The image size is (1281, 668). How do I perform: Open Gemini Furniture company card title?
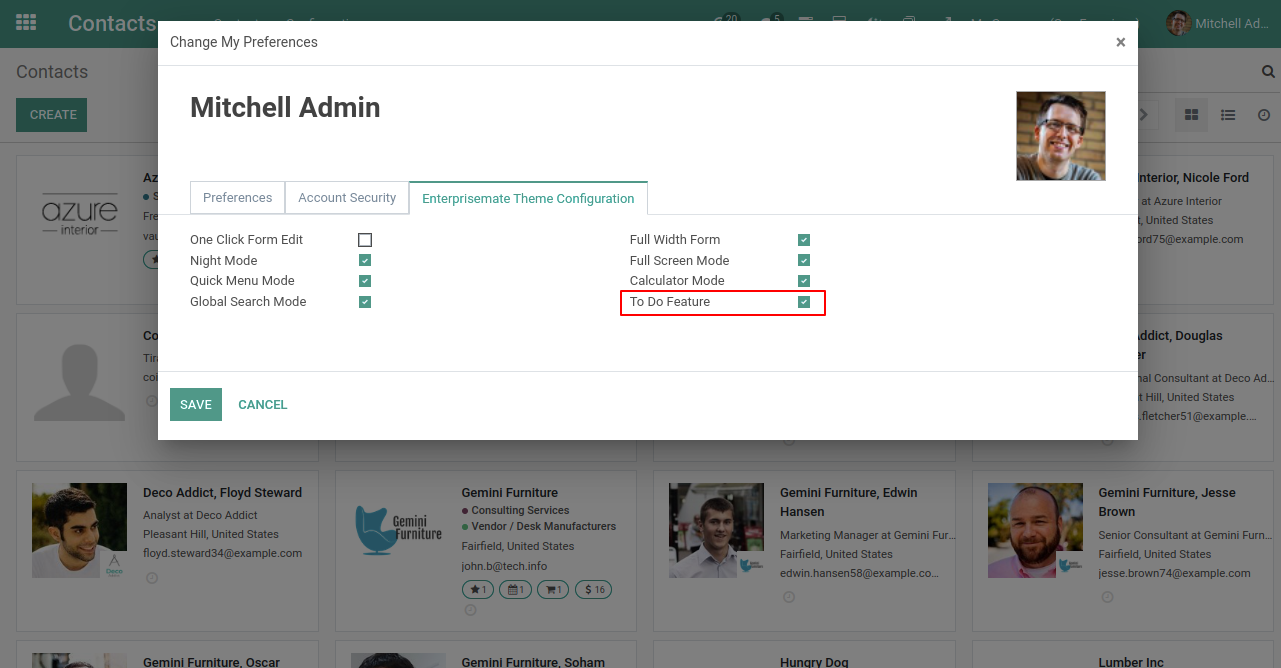510,493
